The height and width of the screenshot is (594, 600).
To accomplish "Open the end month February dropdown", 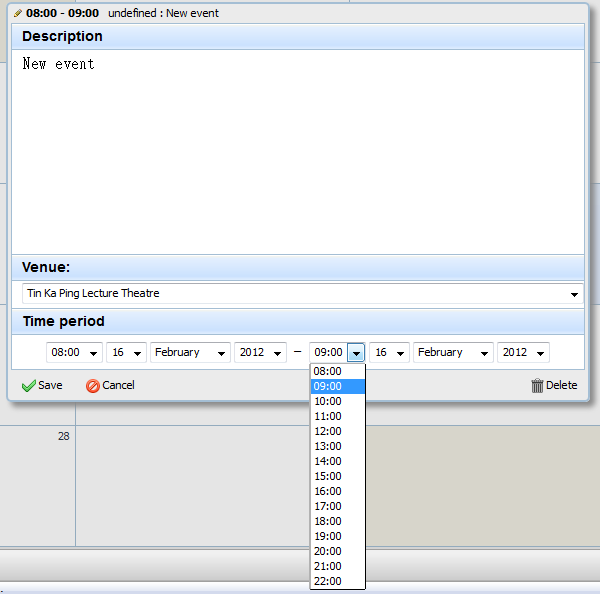I will pyautogui.click(x=453, y=352).
